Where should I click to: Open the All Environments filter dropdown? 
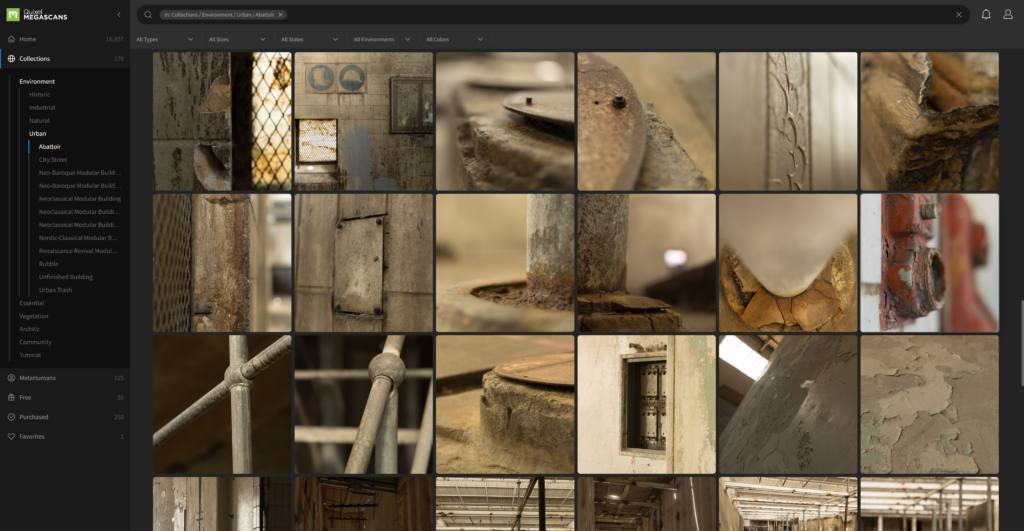[382, 39]
